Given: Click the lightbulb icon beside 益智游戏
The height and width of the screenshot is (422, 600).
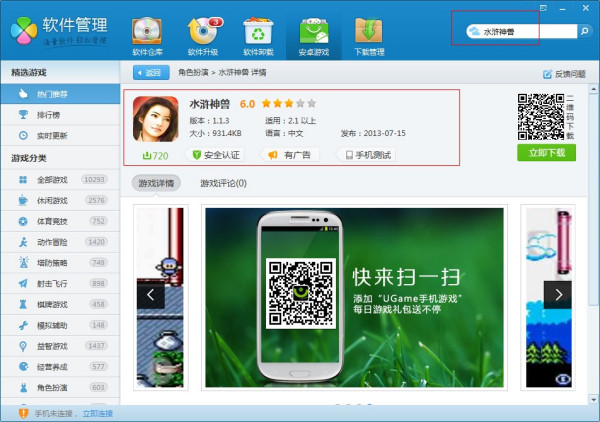Looking at the screenshot, I should [23, 346].
